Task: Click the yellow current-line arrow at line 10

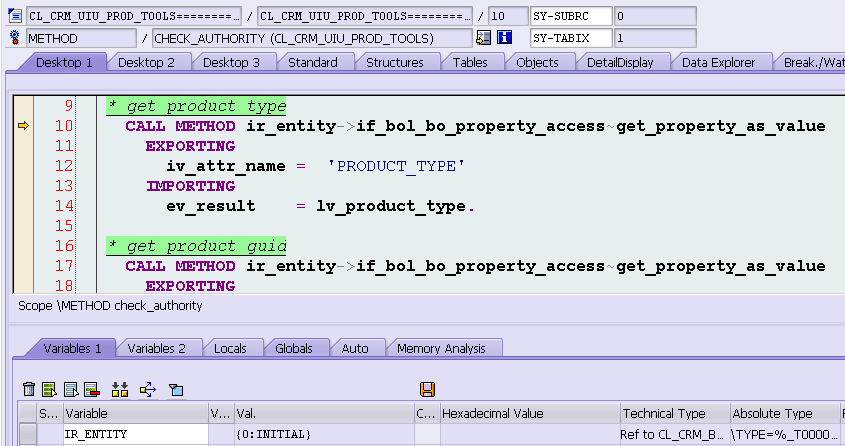Action: click(x=23, y=126)
